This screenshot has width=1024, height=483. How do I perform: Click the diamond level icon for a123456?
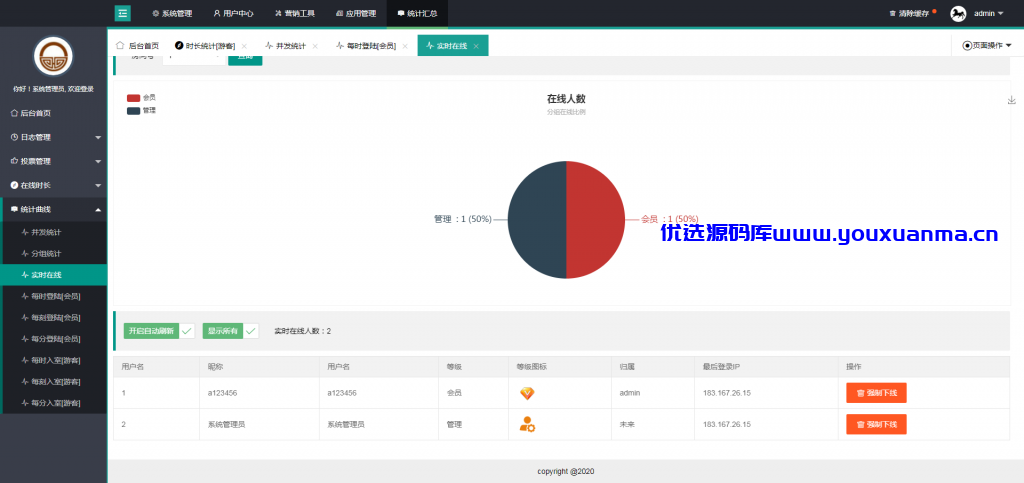coord(527,393)
